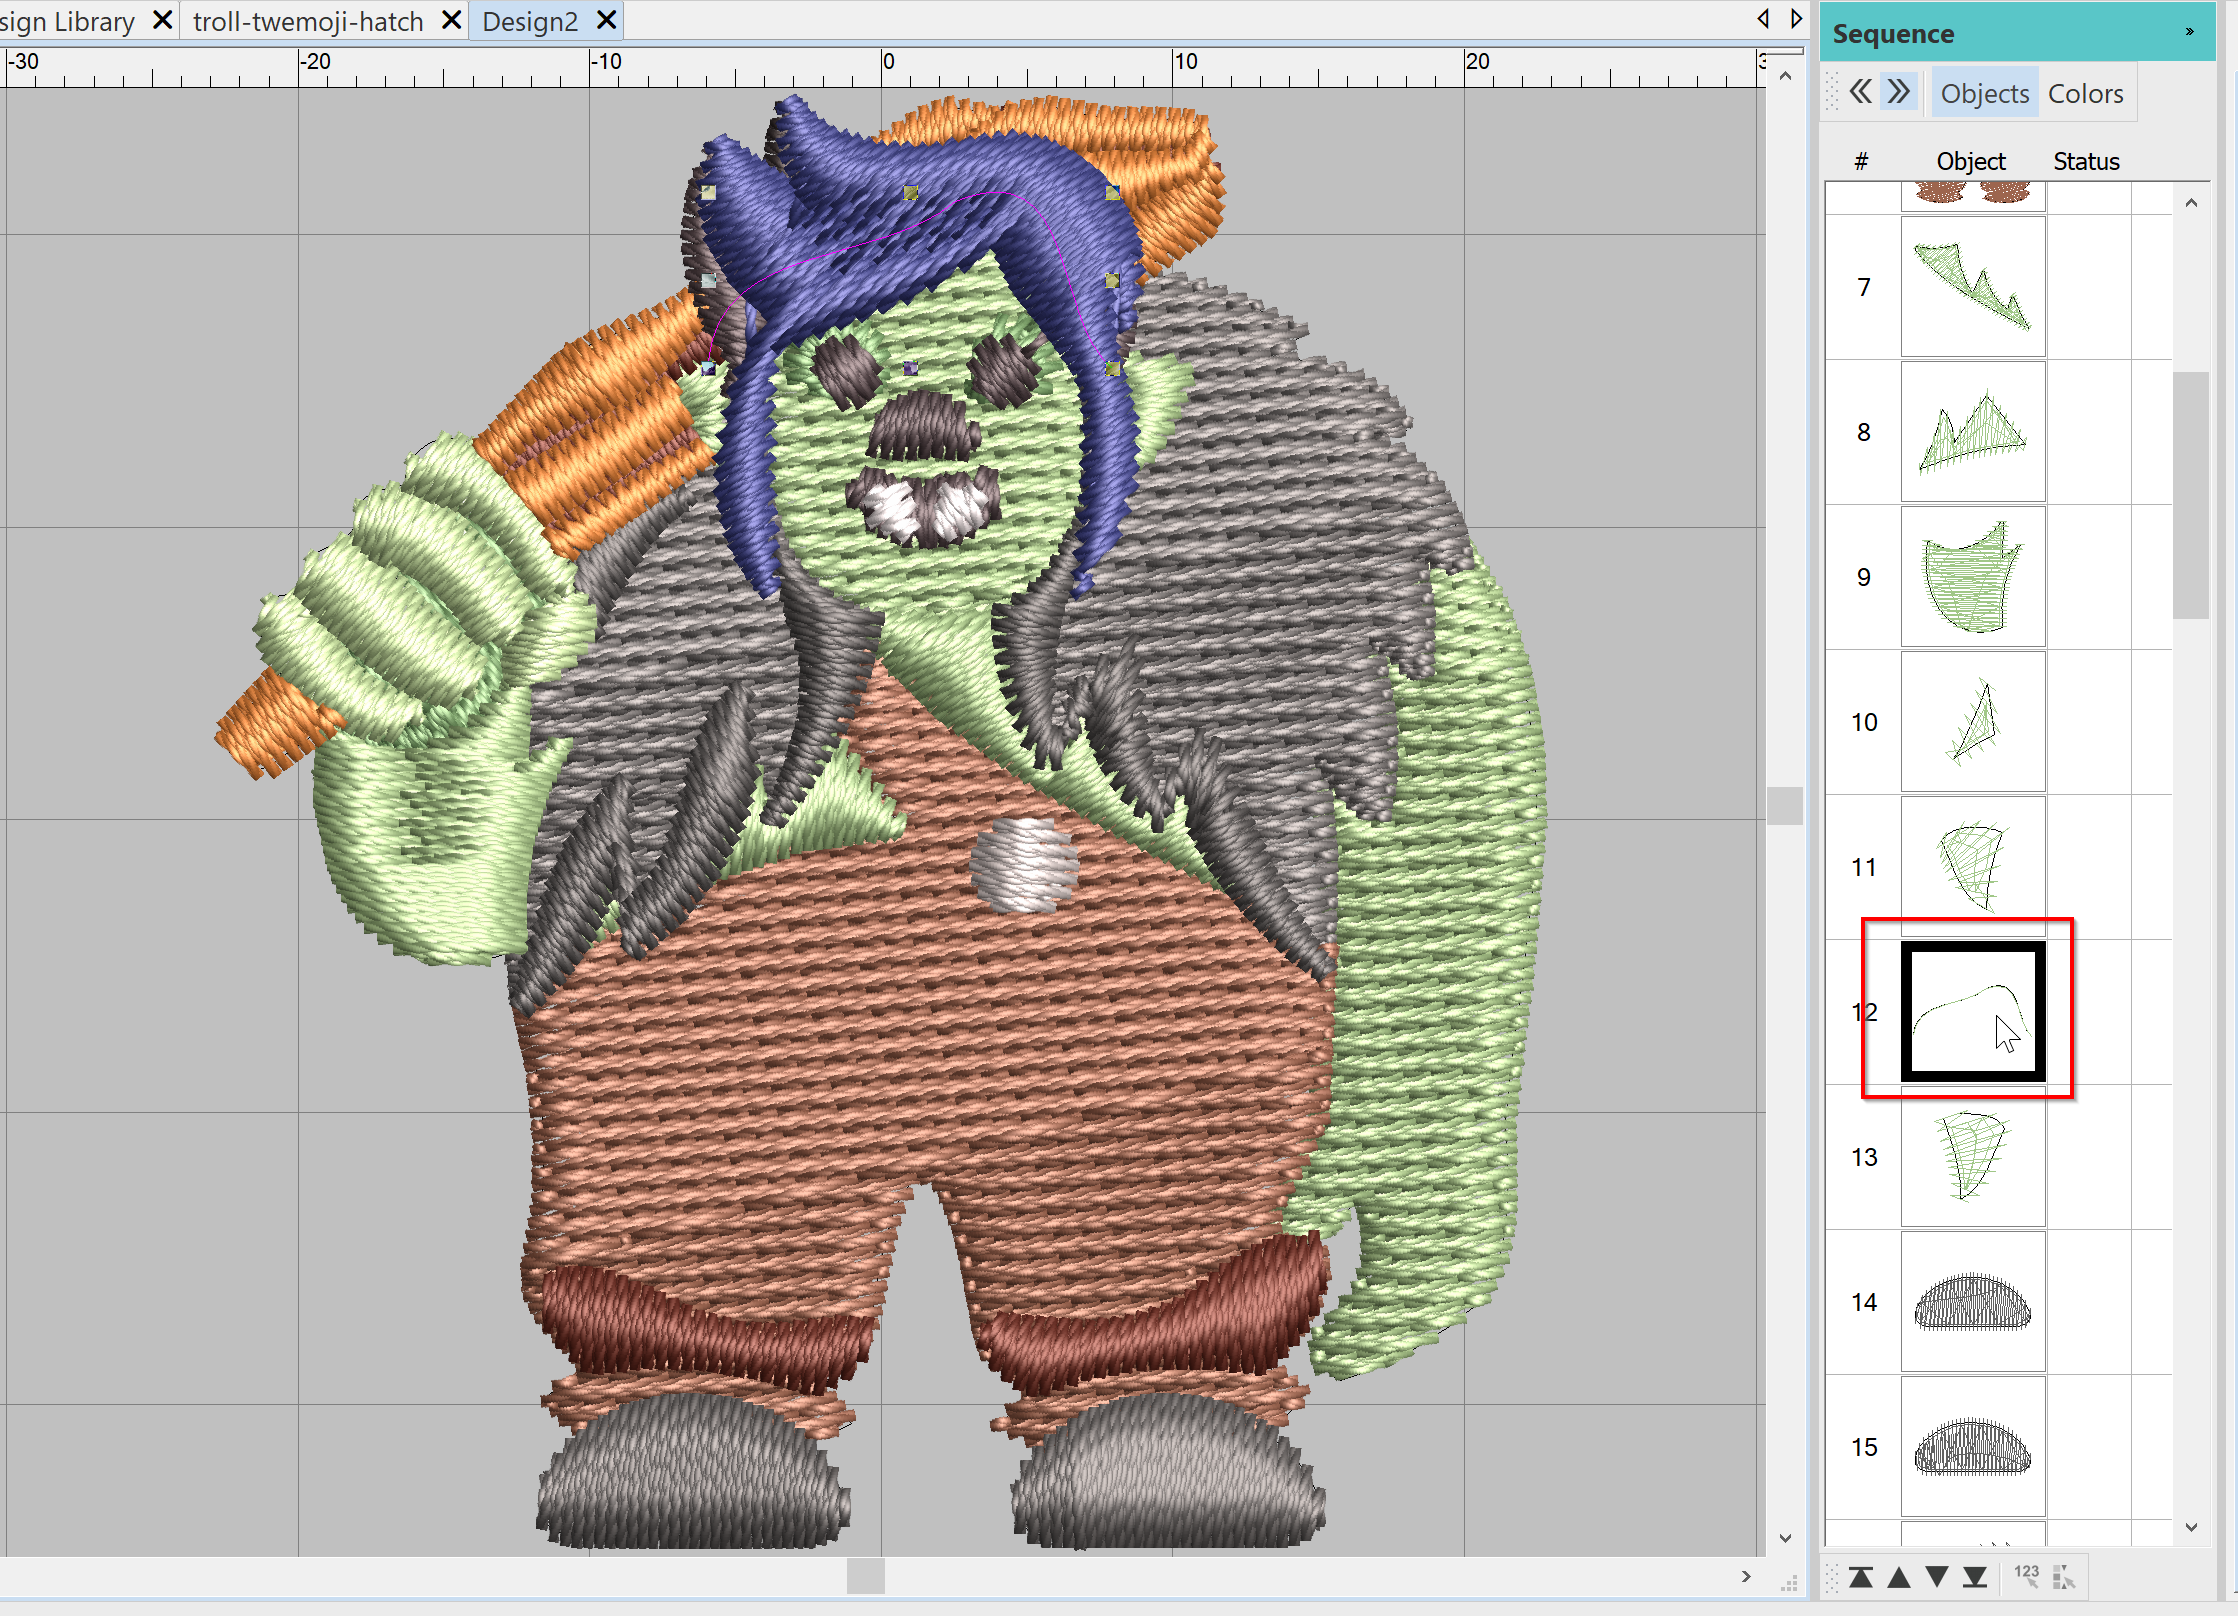Click the Sequence by Selects icon

click(2063, 1577)
